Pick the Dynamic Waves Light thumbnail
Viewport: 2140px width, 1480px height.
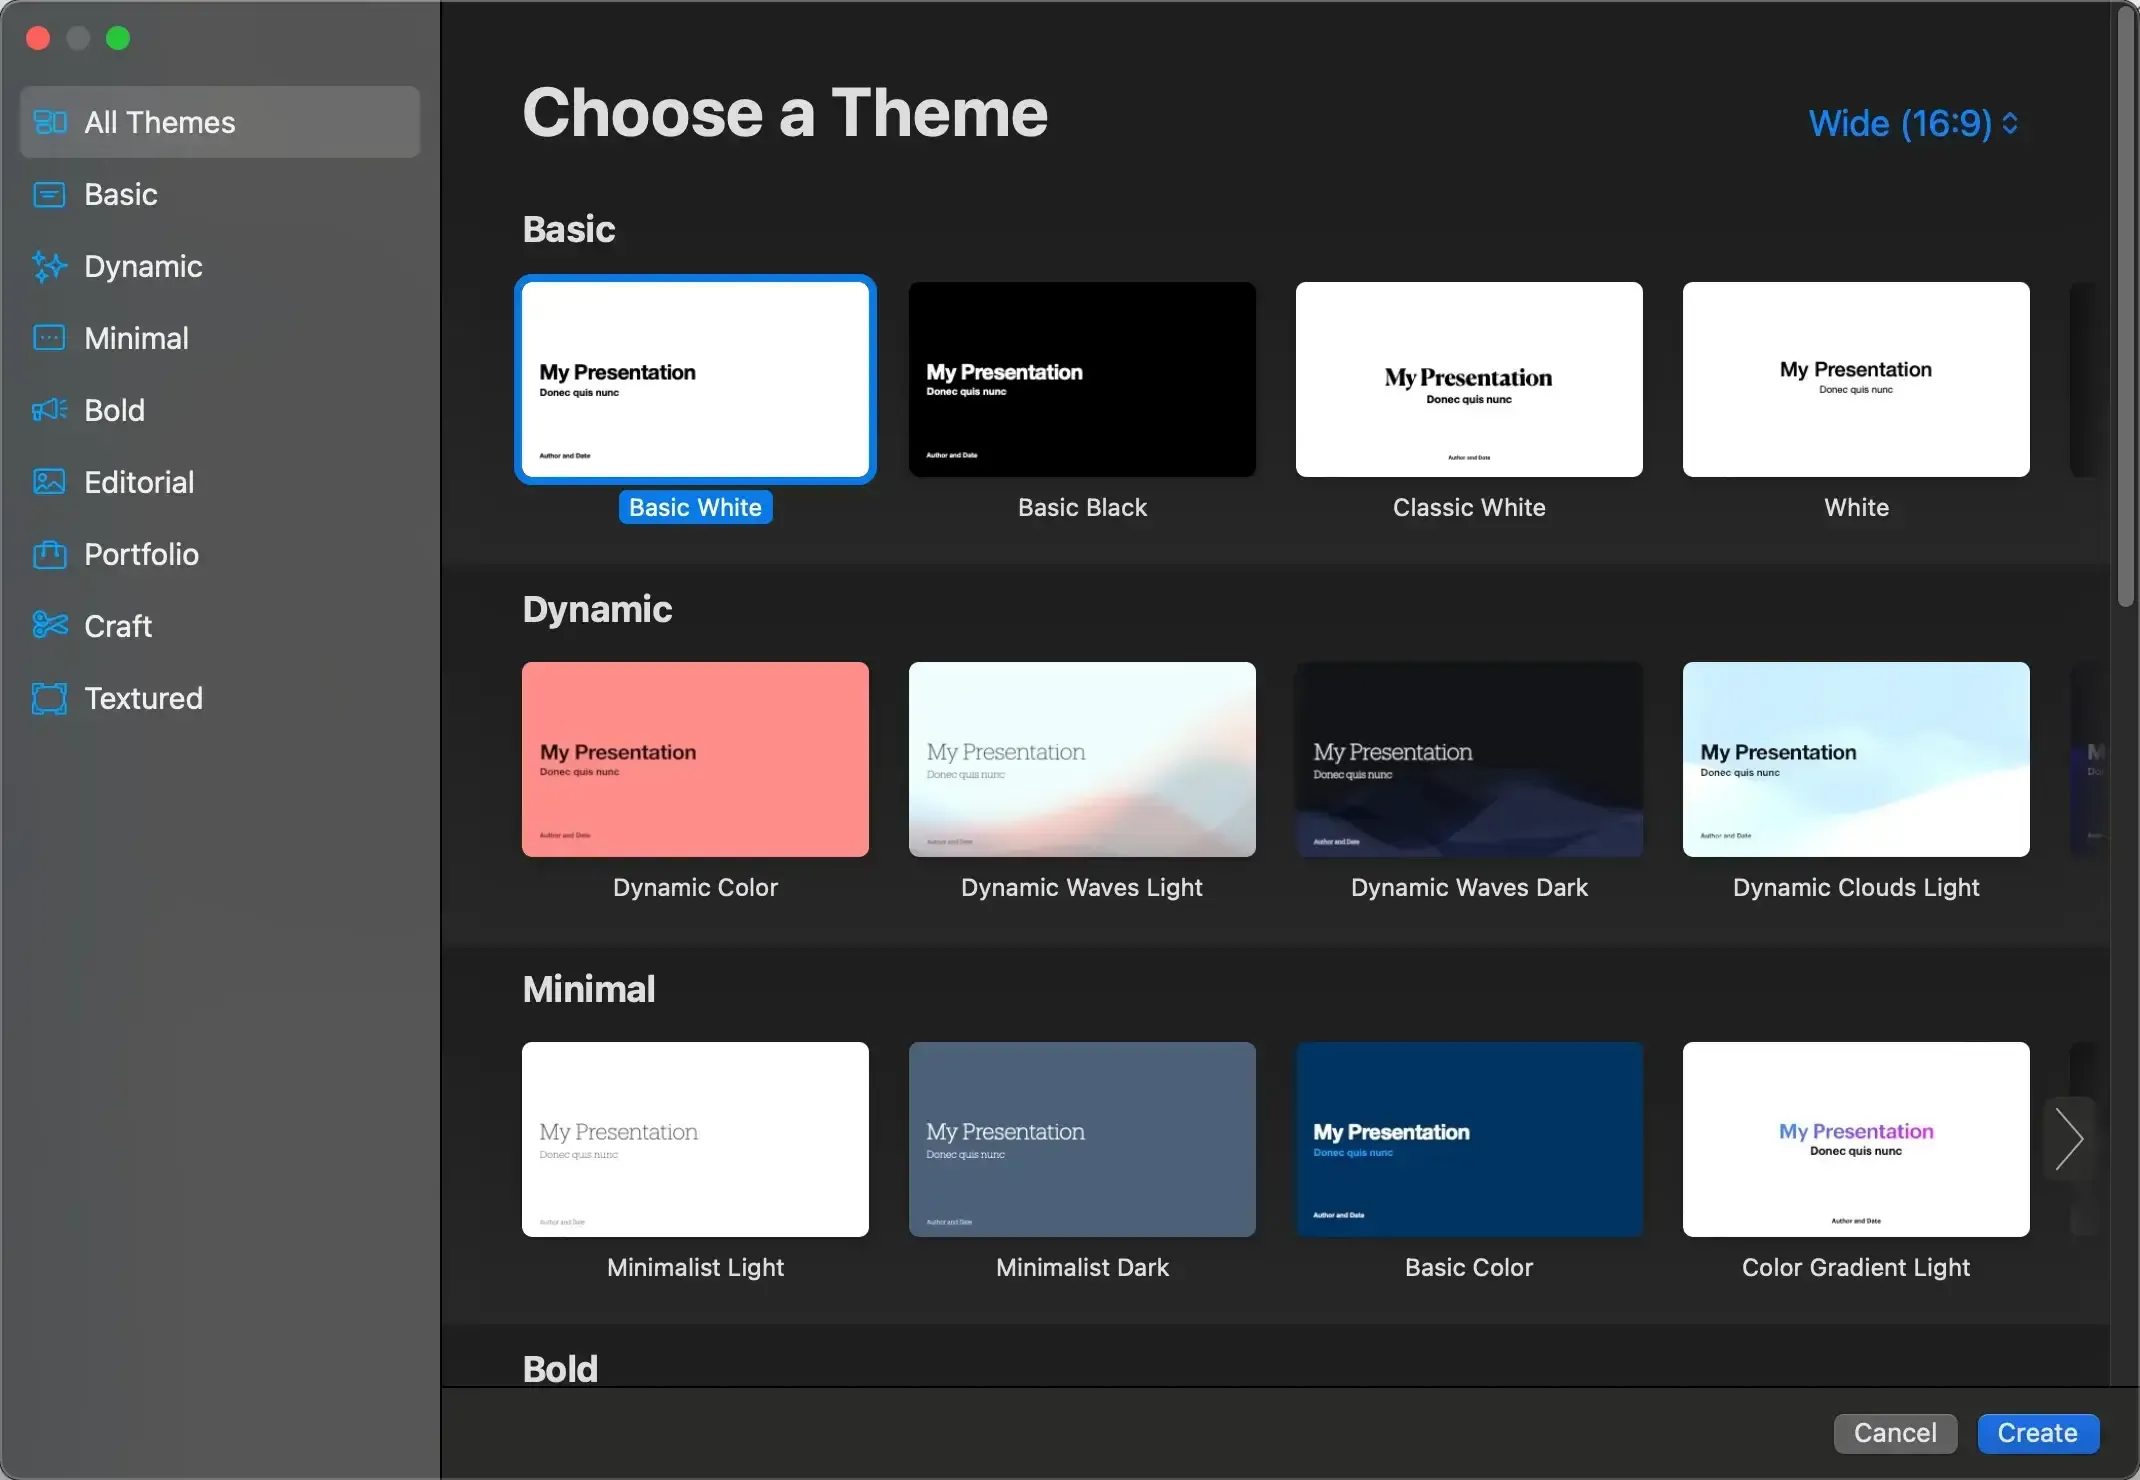click(x=1082, y=759)
